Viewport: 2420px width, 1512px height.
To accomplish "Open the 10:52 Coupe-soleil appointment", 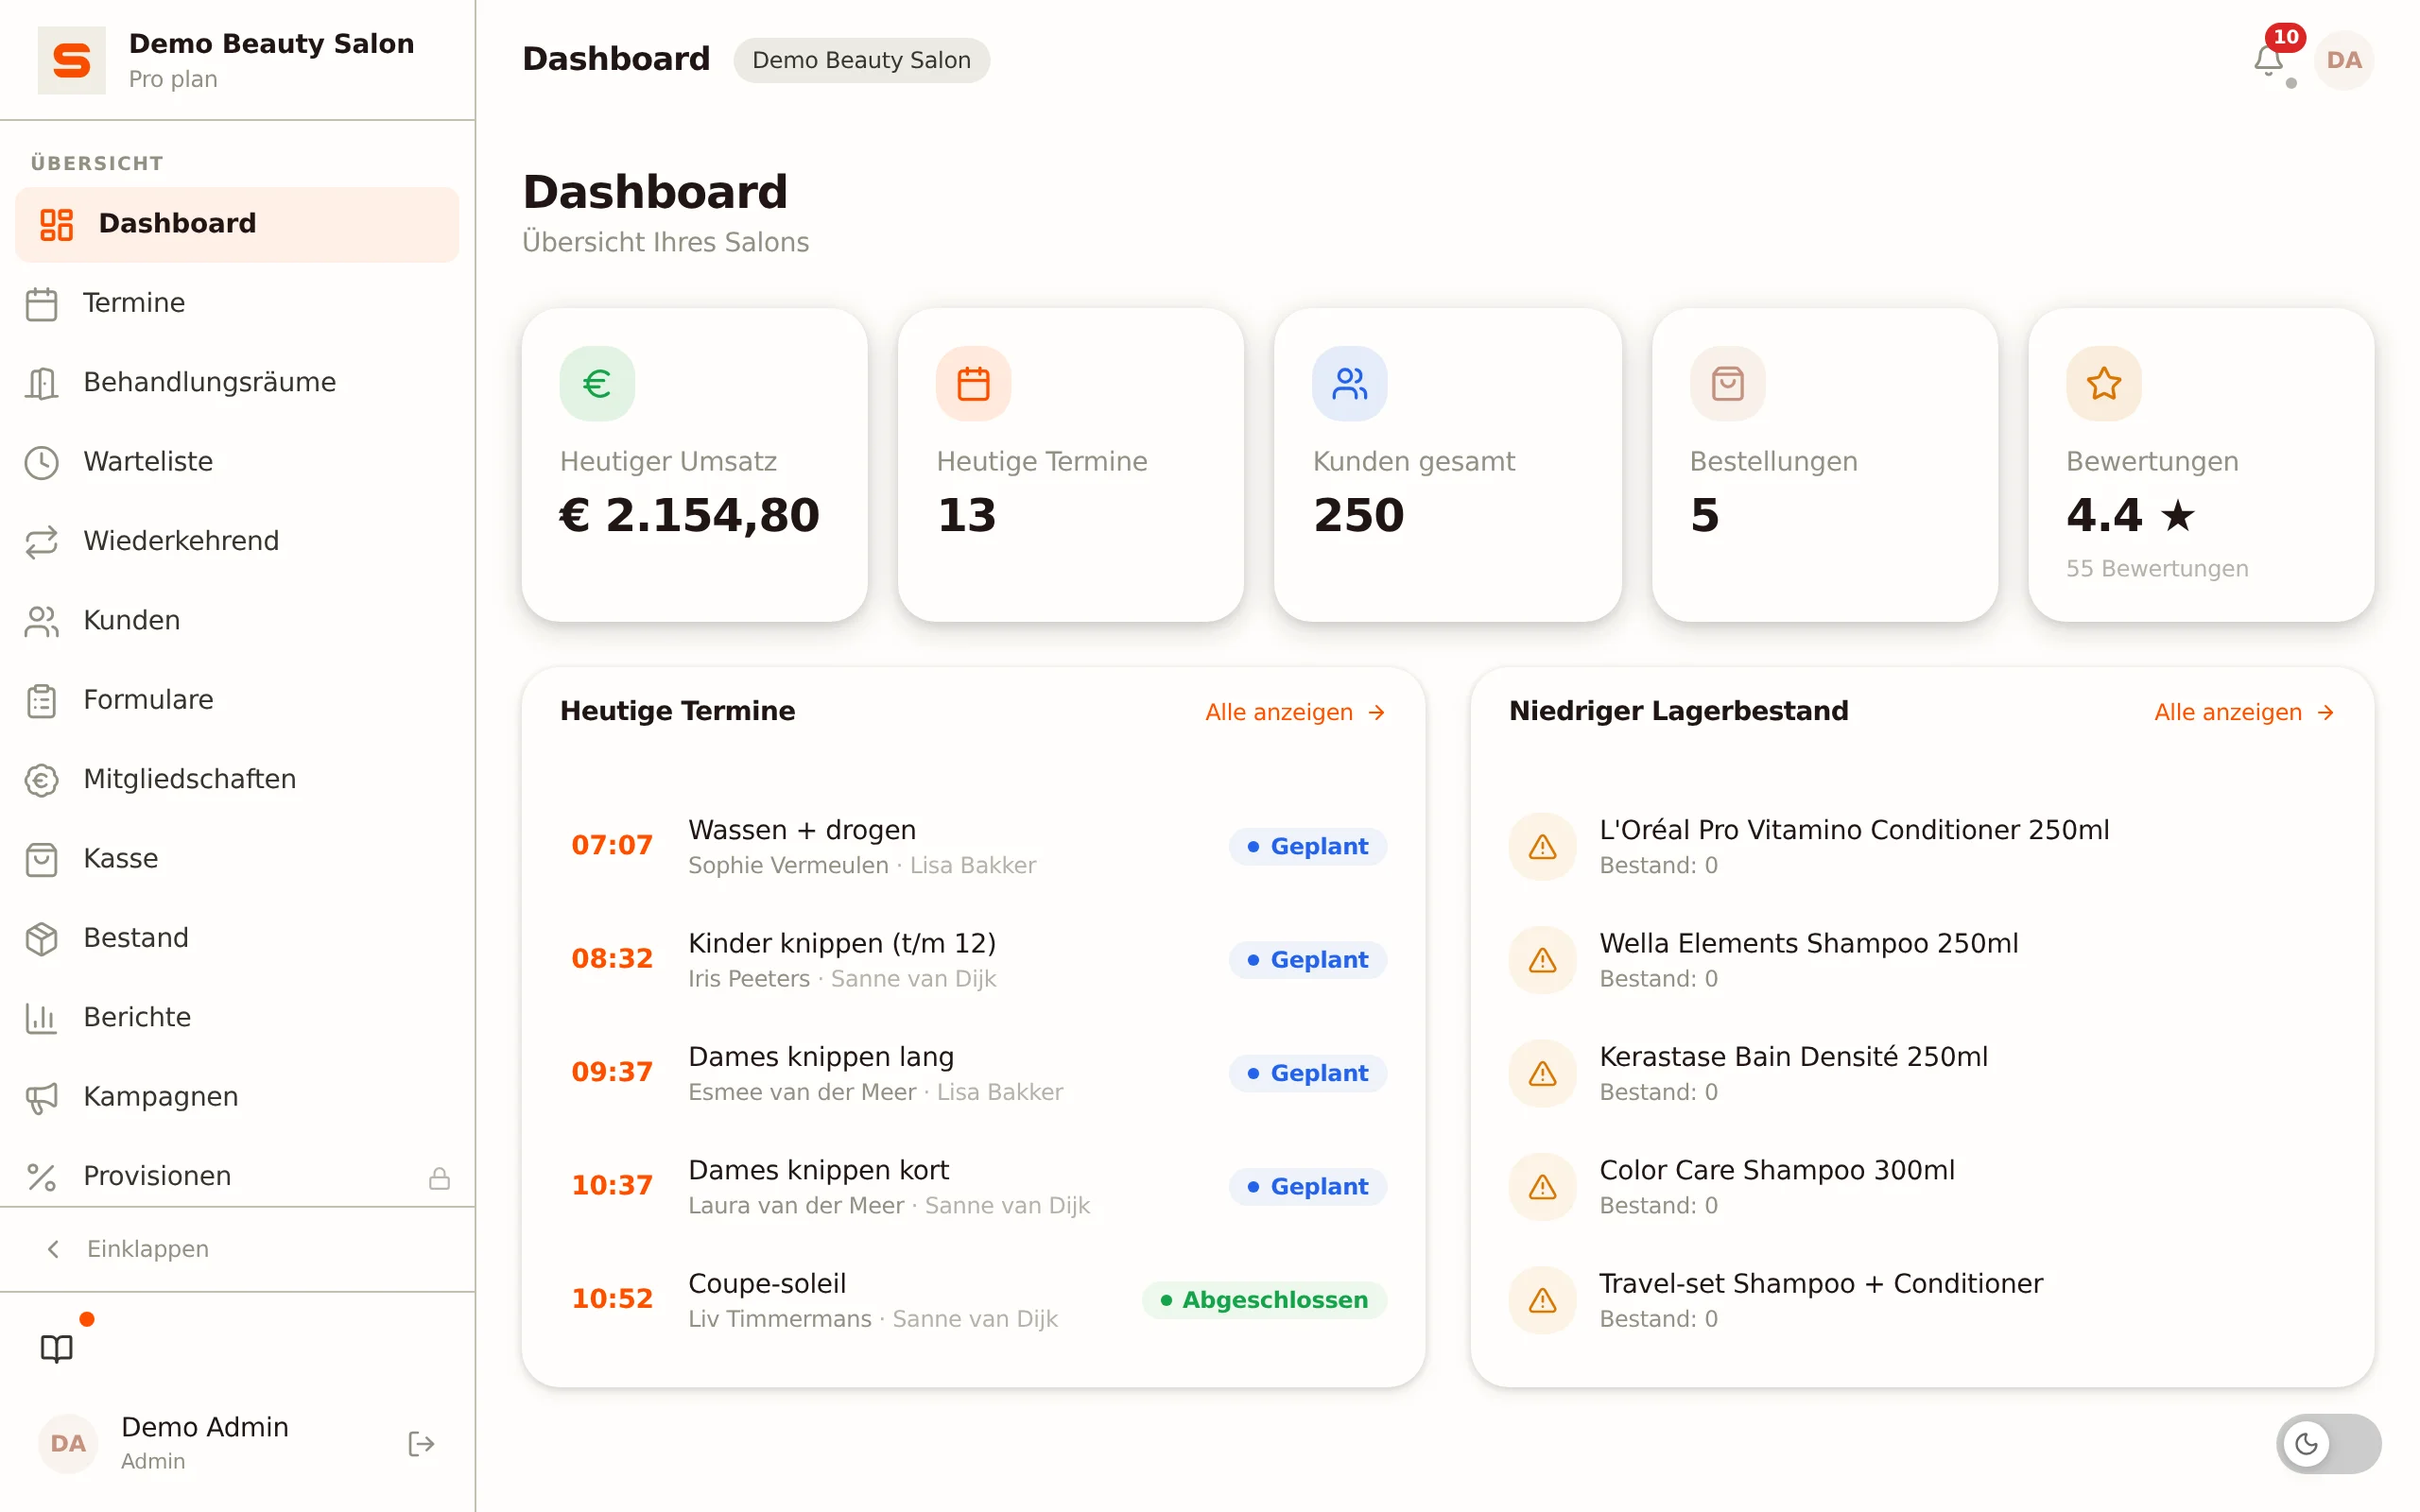I will click(x=973, y=1299).
